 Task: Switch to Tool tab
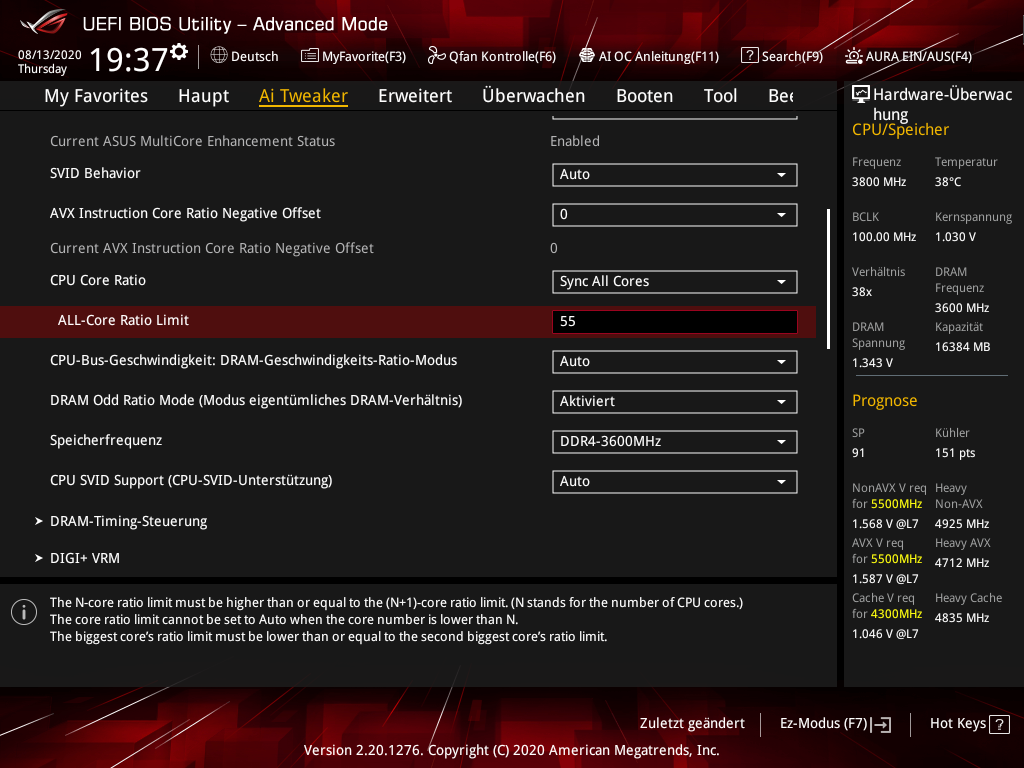tap(720, 96)
